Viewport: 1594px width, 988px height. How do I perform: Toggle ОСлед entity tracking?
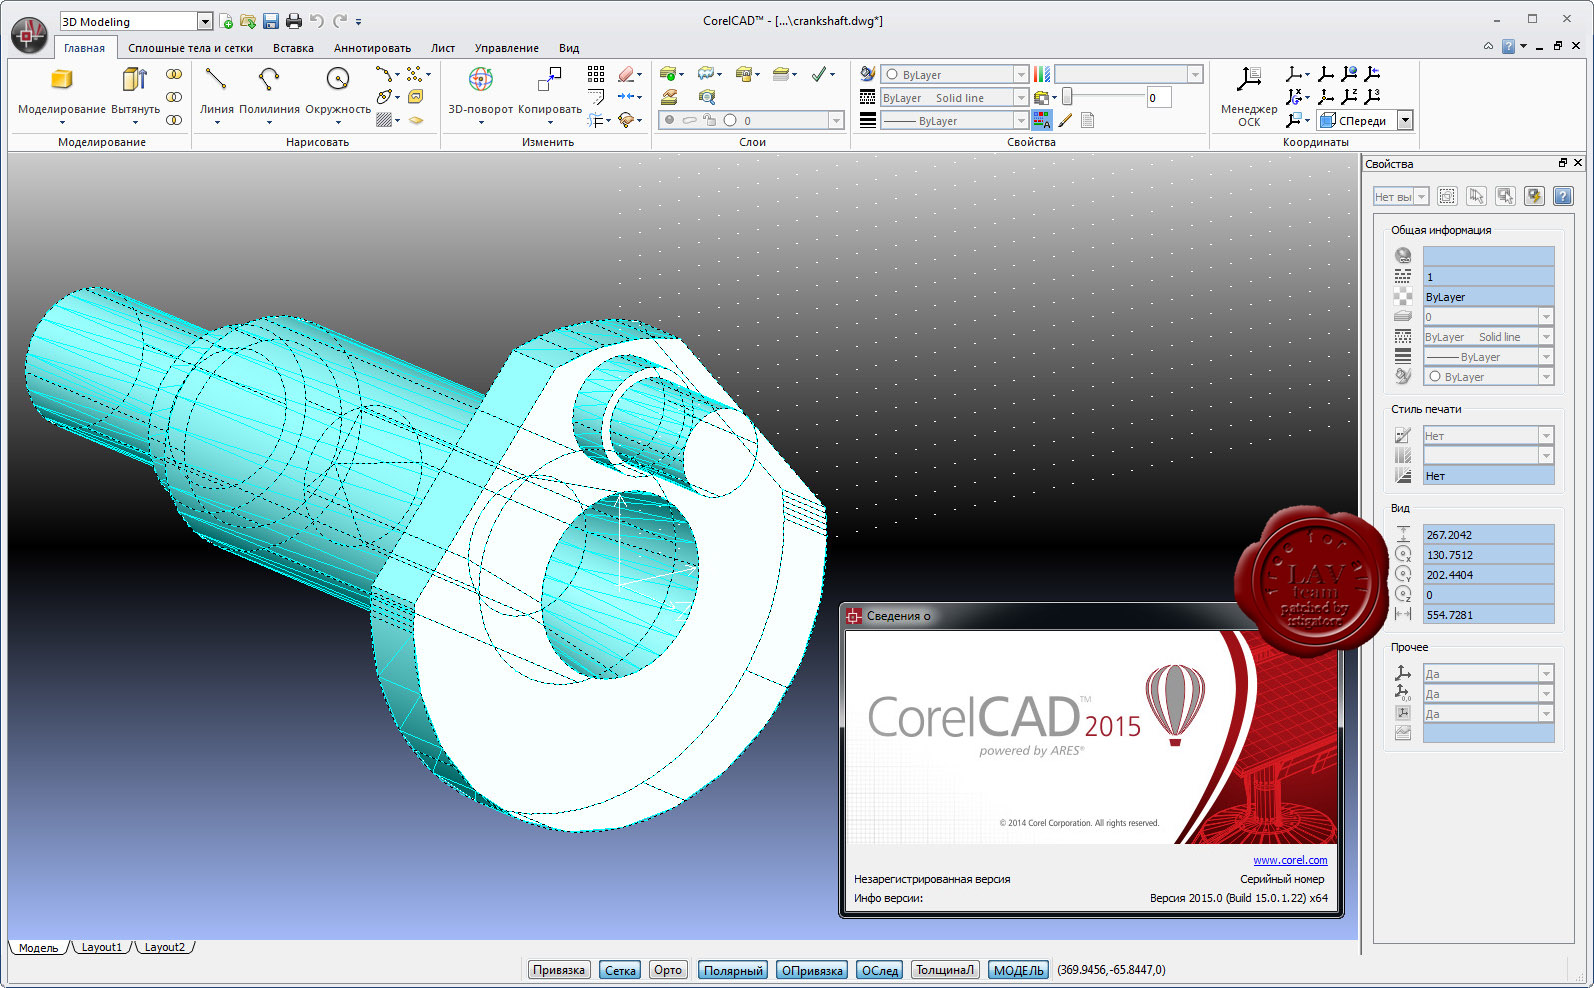click(880, 970)
